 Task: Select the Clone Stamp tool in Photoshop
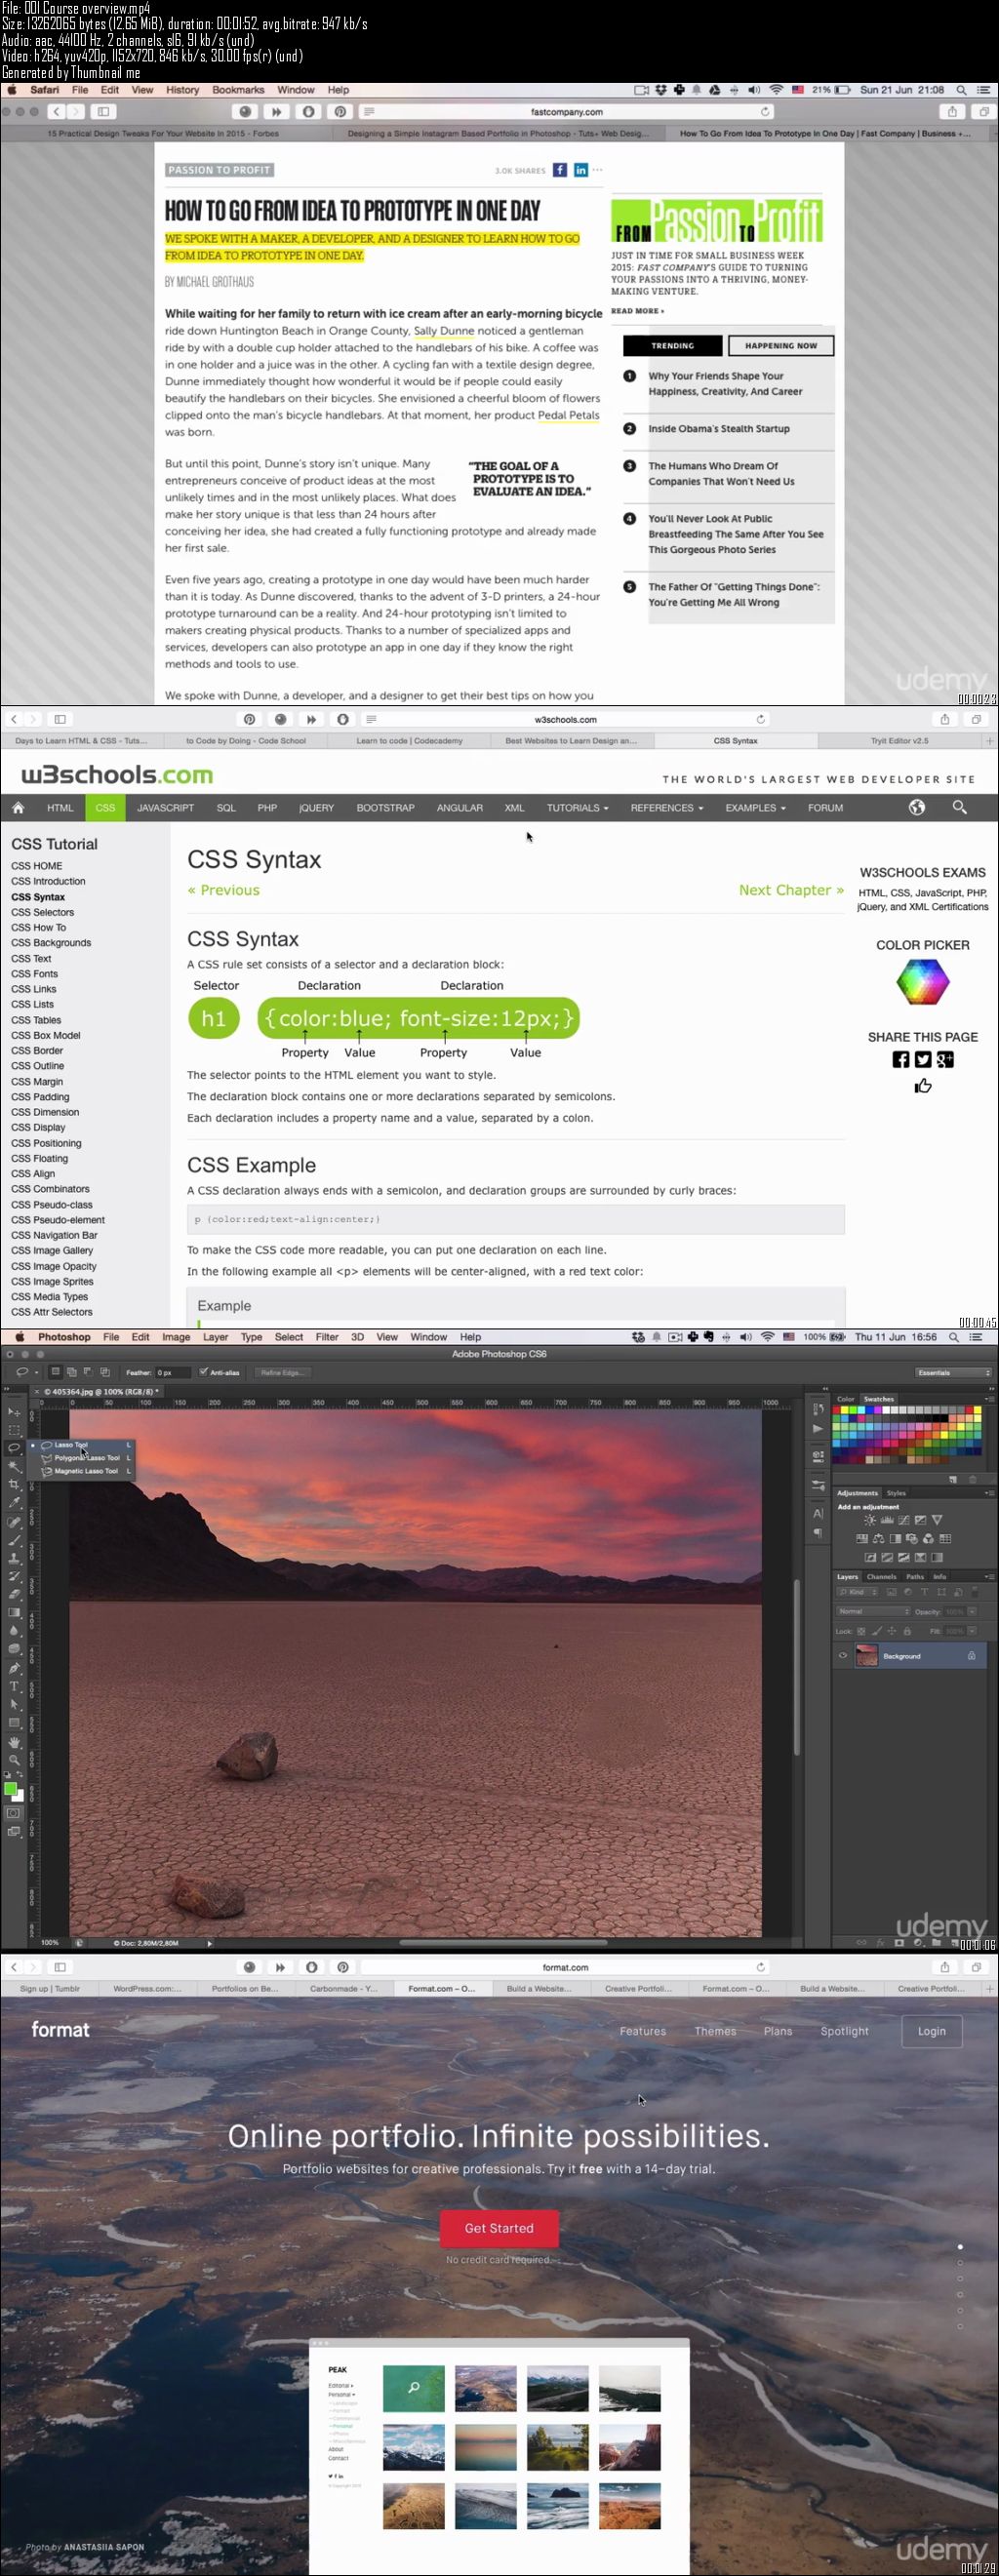pyautogui.click(x=14, y=1559)
